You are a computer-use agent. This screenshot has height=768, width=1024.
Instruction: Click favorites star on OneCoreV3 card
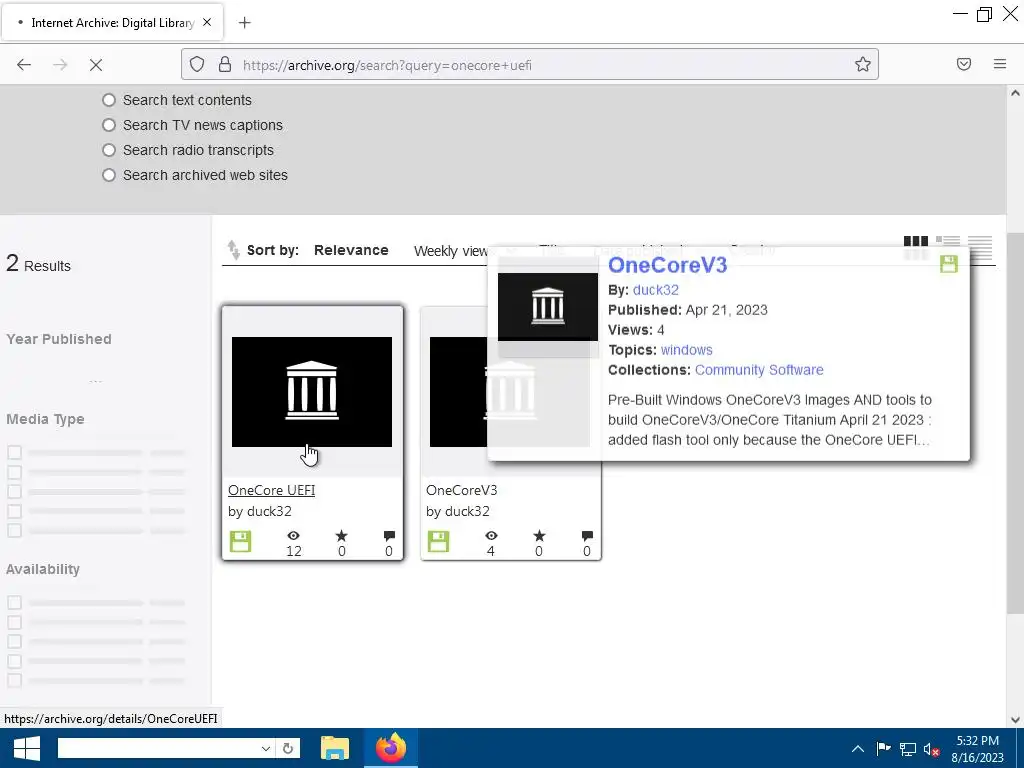539,536
